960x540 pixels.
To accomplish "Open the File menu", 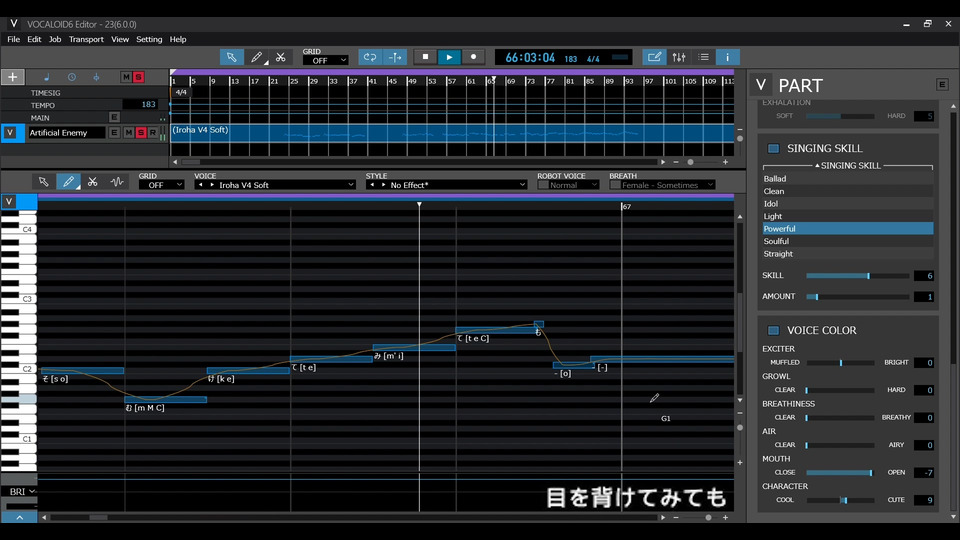I will point(13,39).
